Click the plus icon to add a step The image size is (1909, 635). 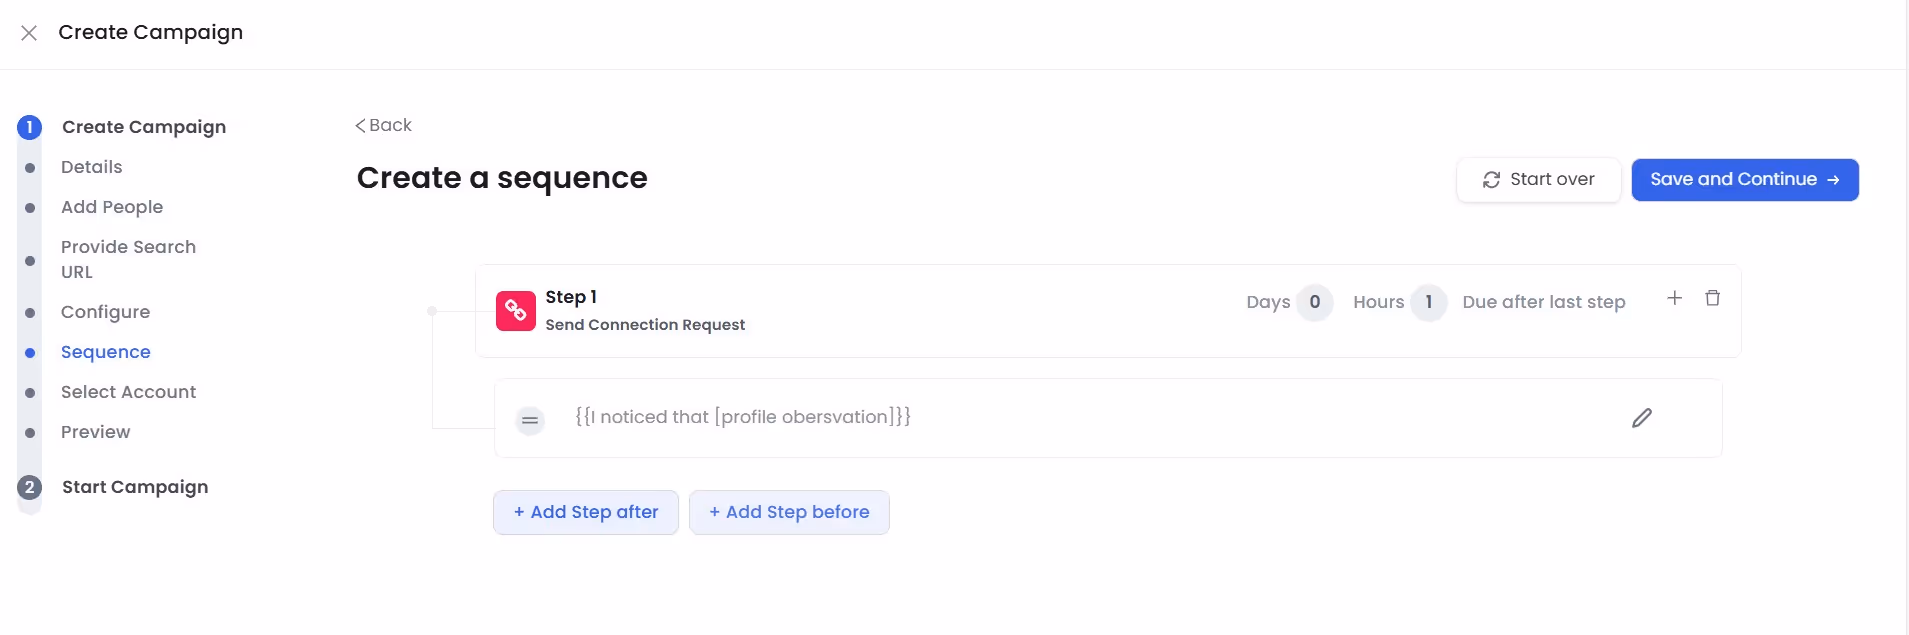(x=1675, y=297)
